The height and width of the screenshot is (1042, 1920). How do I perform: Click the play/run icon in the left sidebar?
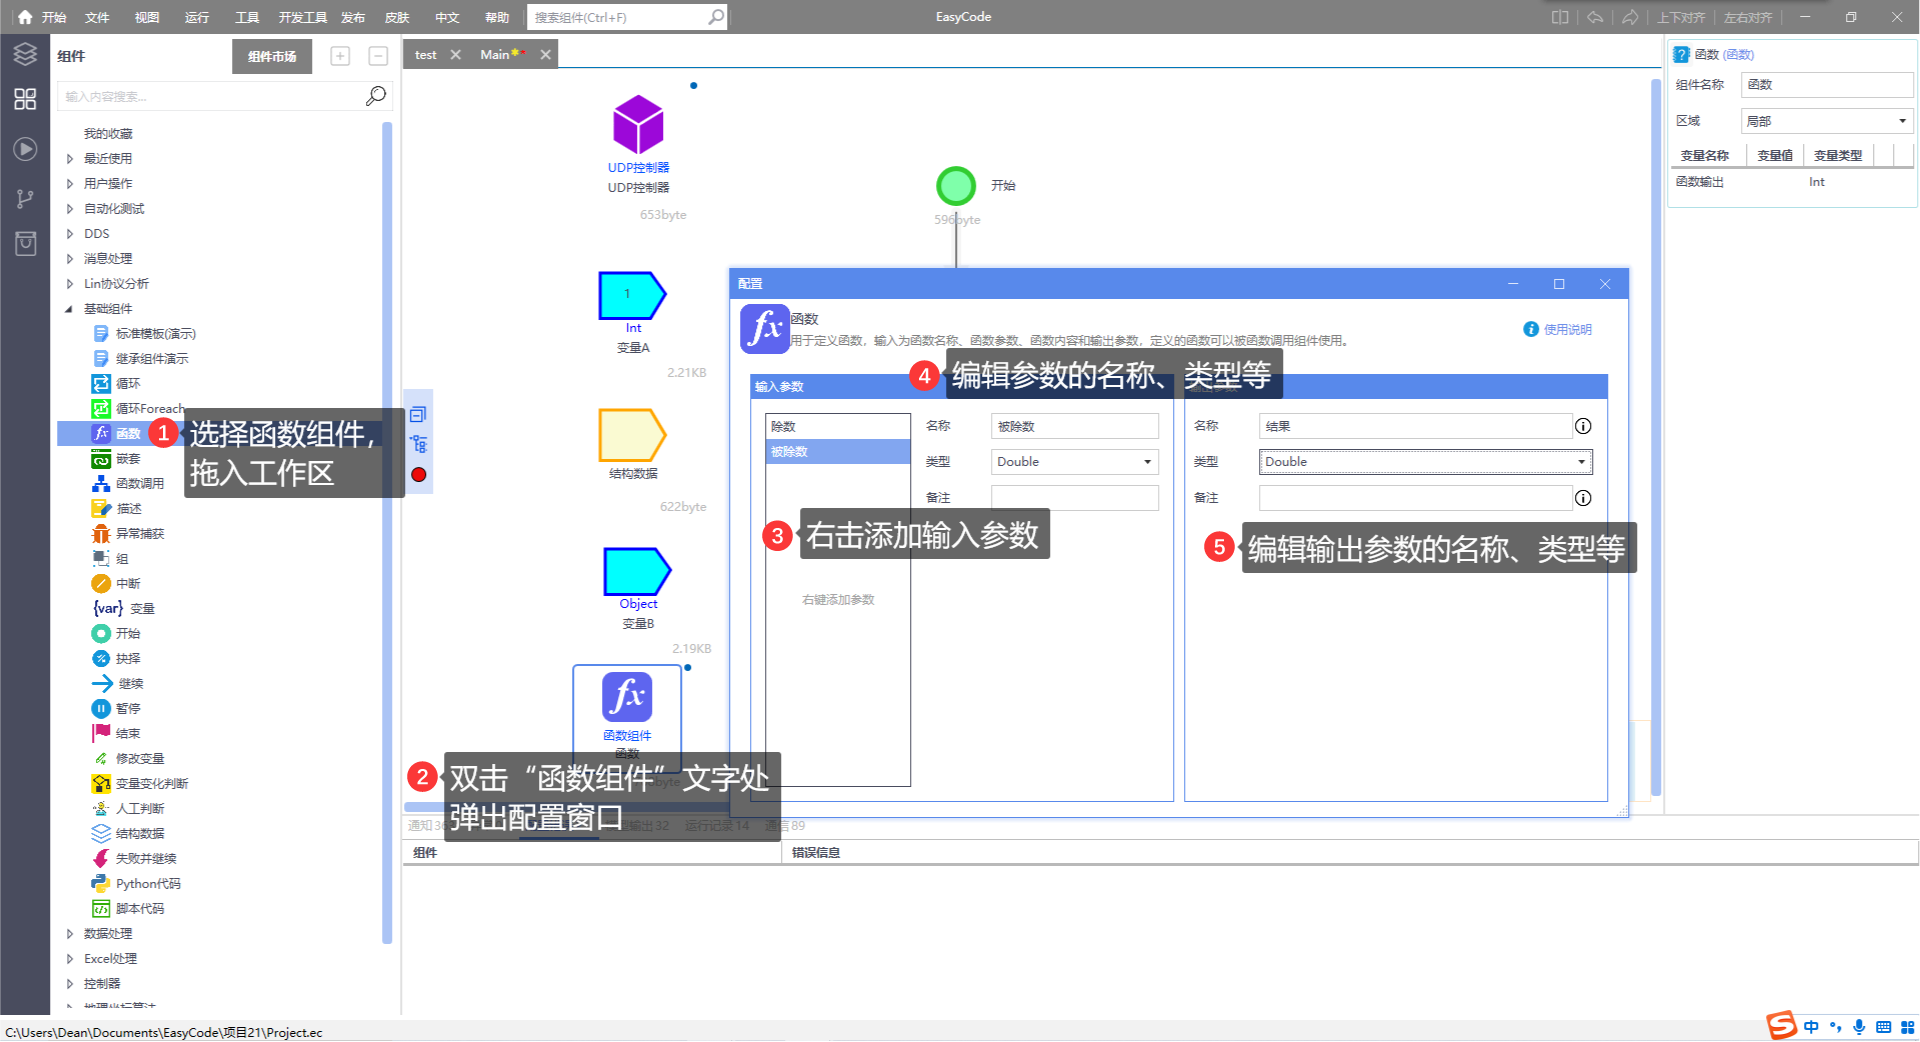click(x=25, y=149)
